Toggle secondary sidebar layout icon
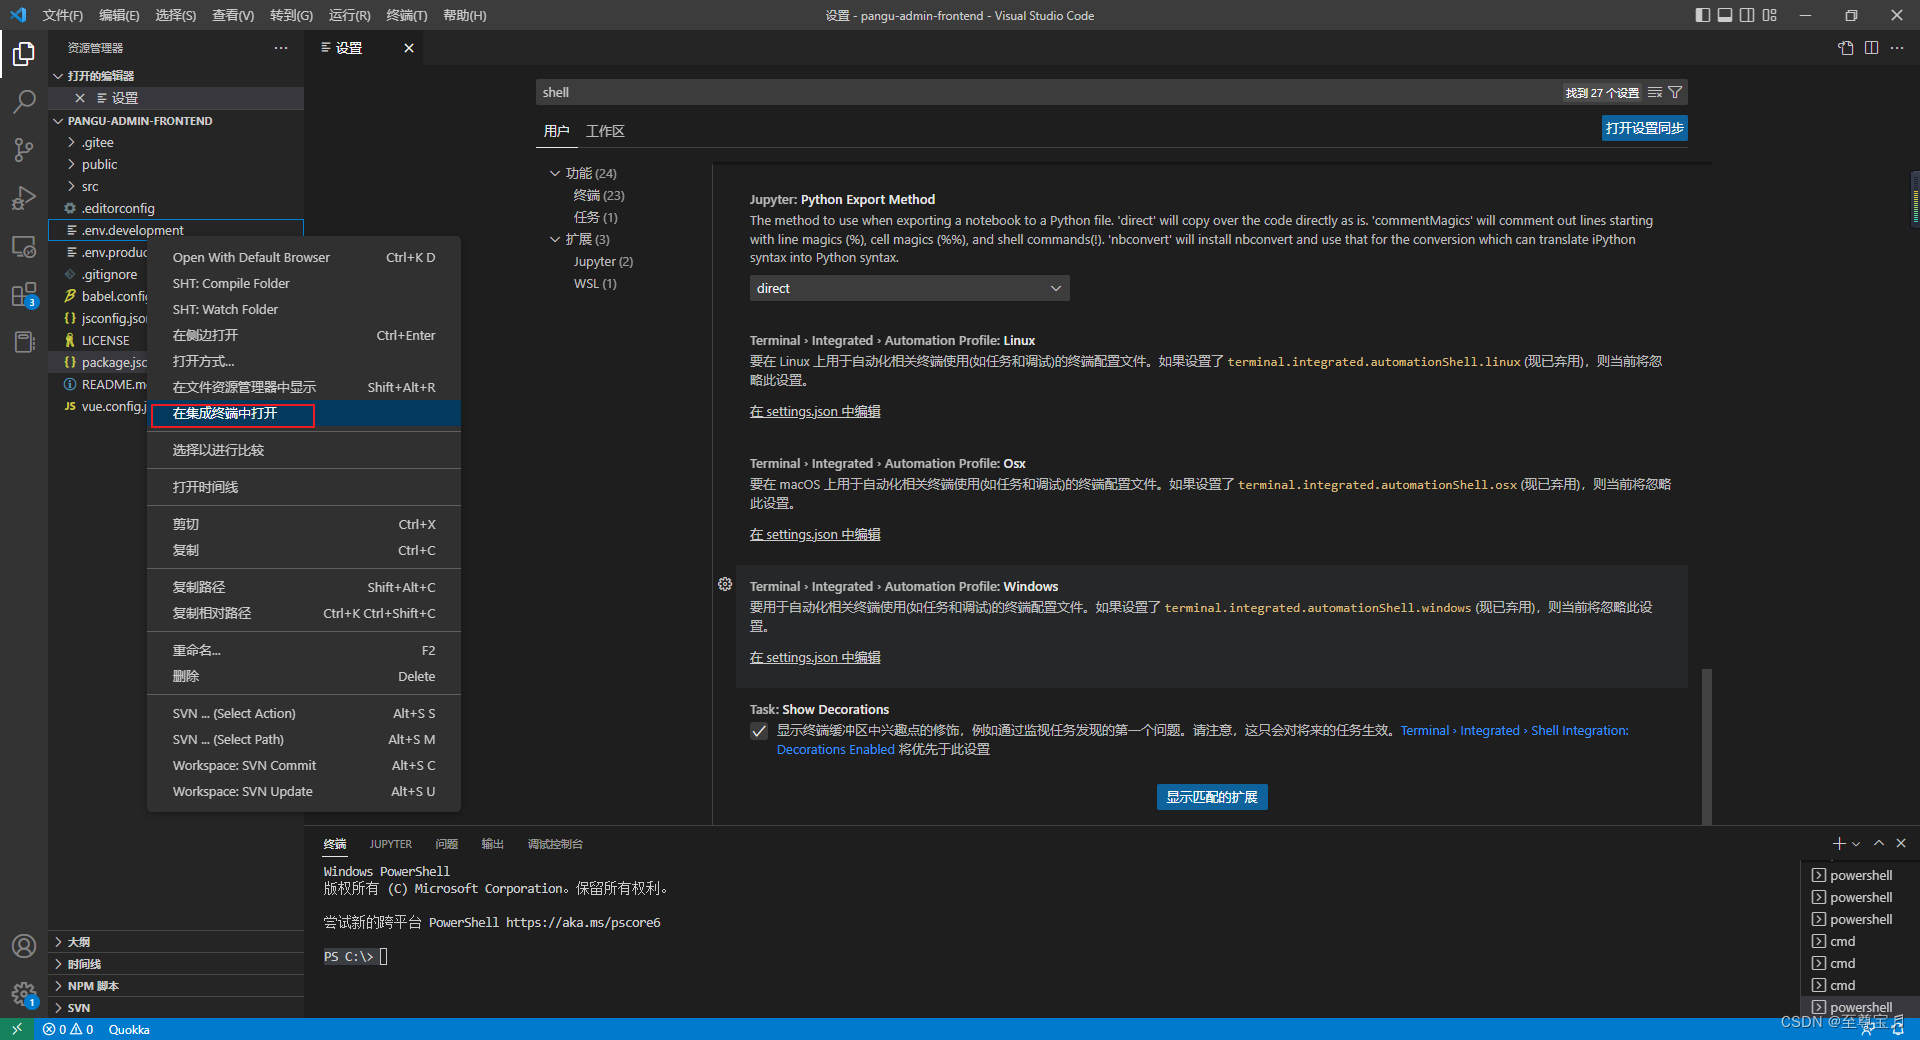This screenshot has height=1040, width=1920. click(x=1747, y=15)
